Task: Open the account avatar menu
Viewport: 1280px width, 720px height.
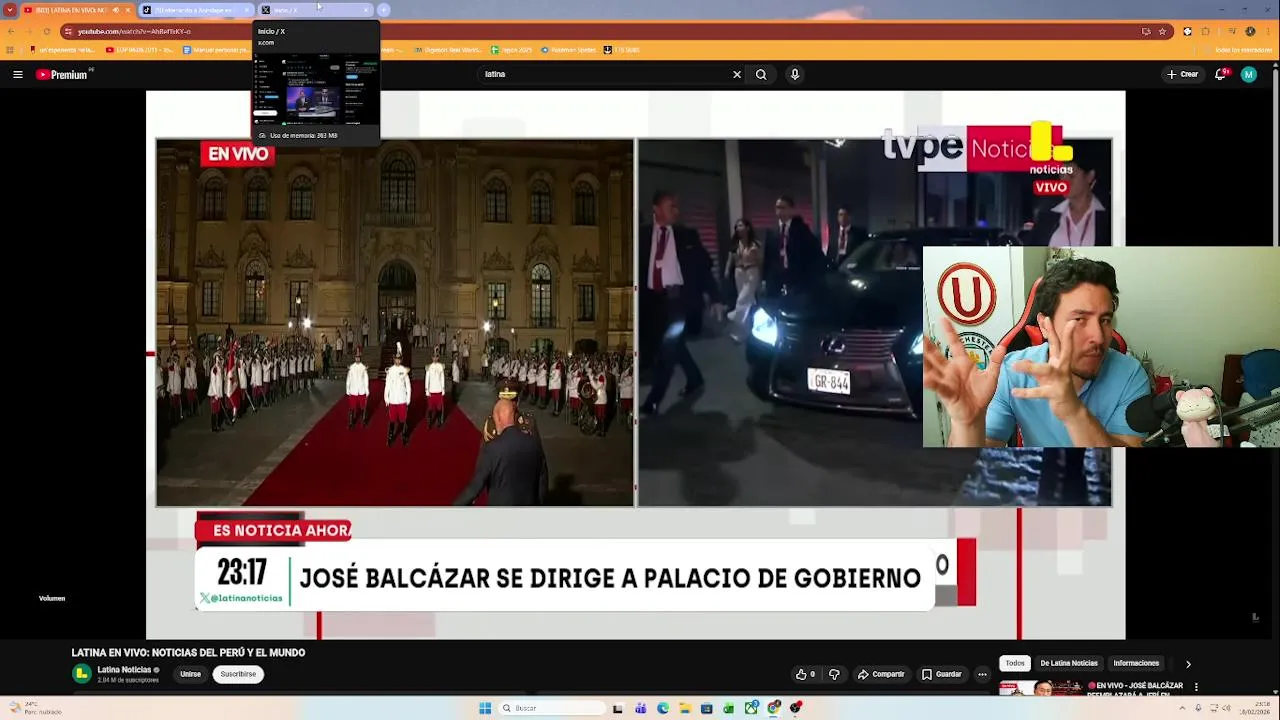Action: [x=1248, y=74]
